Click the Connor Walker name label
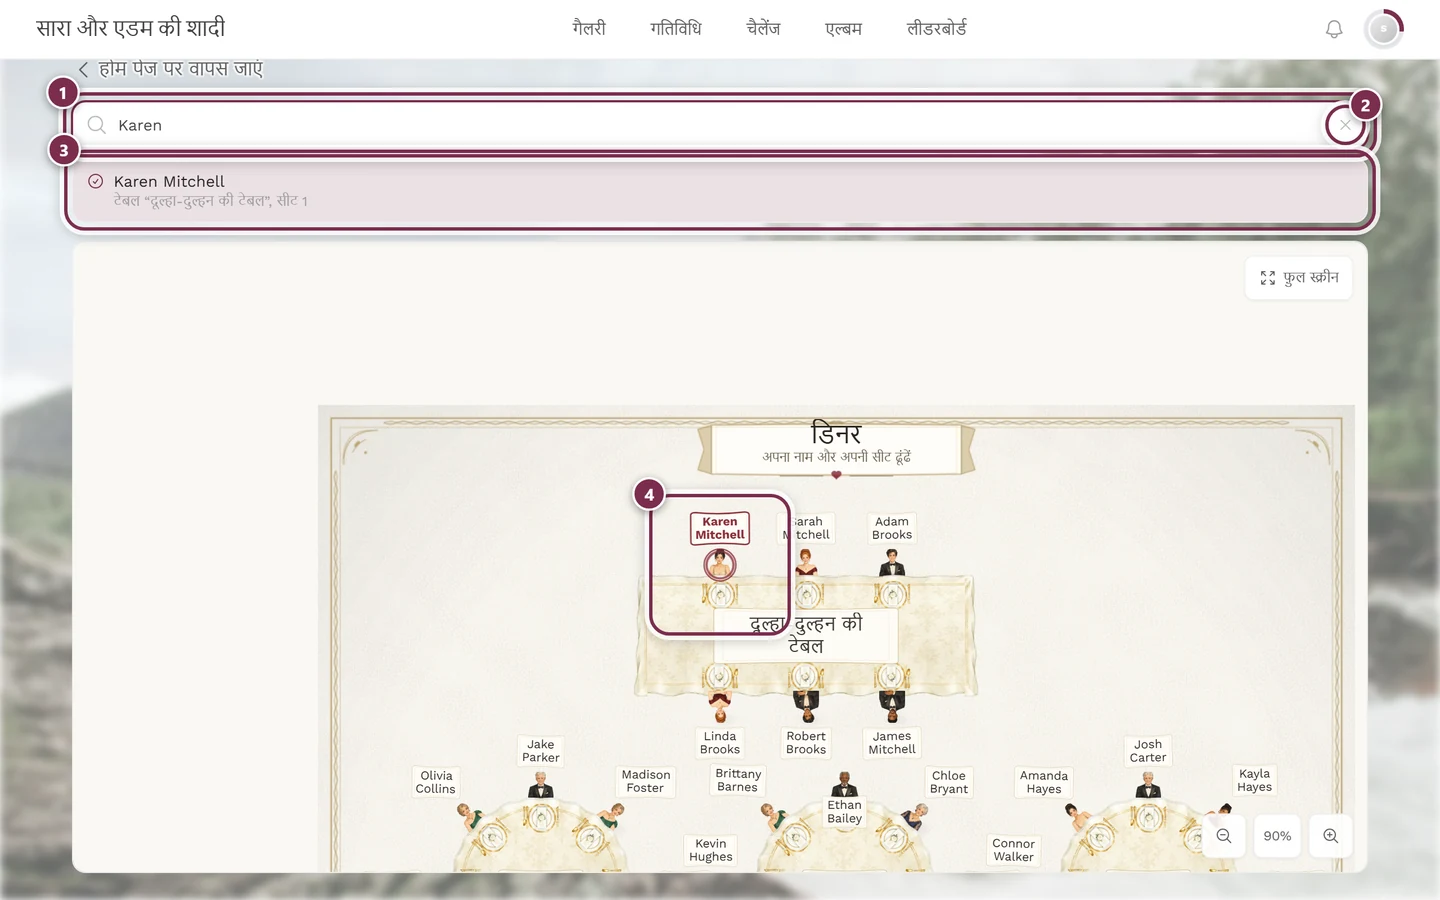Viewport: 1440px width, 900px height. [x=1014, y=850]
